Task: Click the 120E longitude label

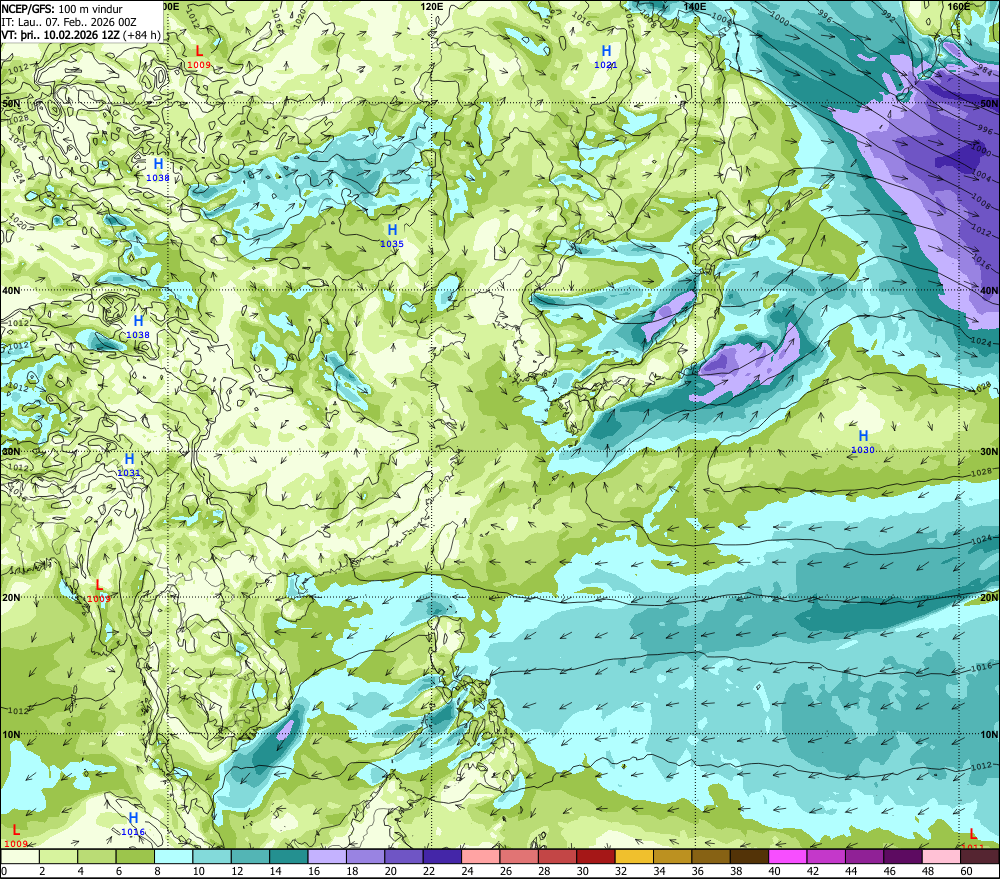Action: click(432, 6)
